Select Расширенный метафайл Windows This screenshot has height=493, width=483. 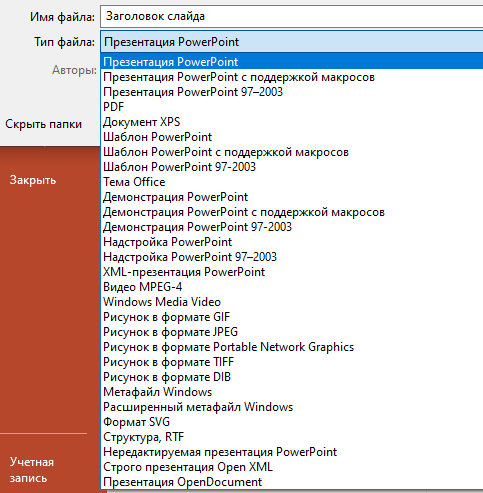coord(292,407)
